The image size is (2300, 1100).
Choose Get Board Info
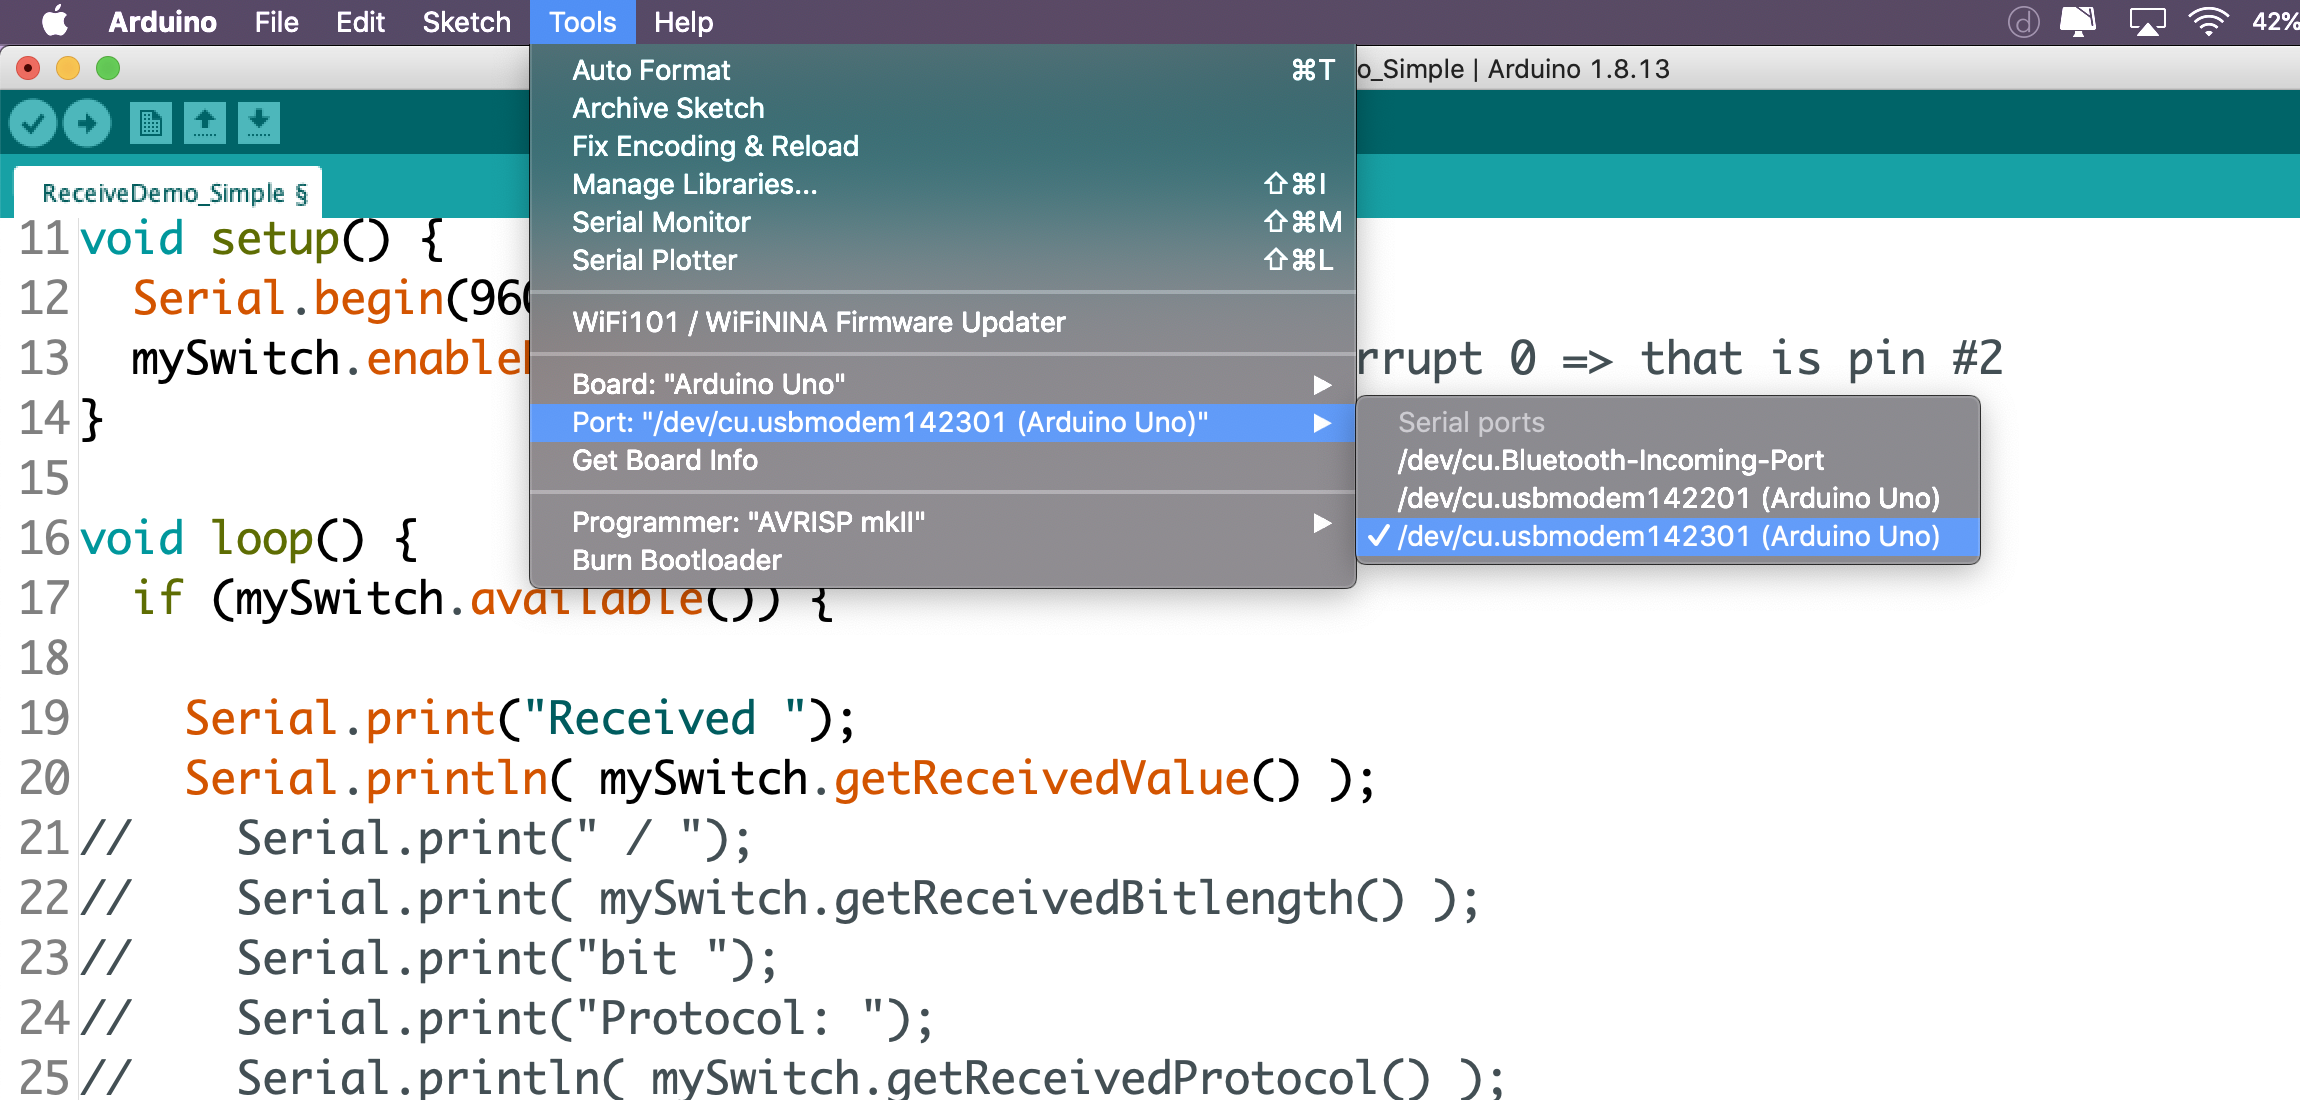665,461
